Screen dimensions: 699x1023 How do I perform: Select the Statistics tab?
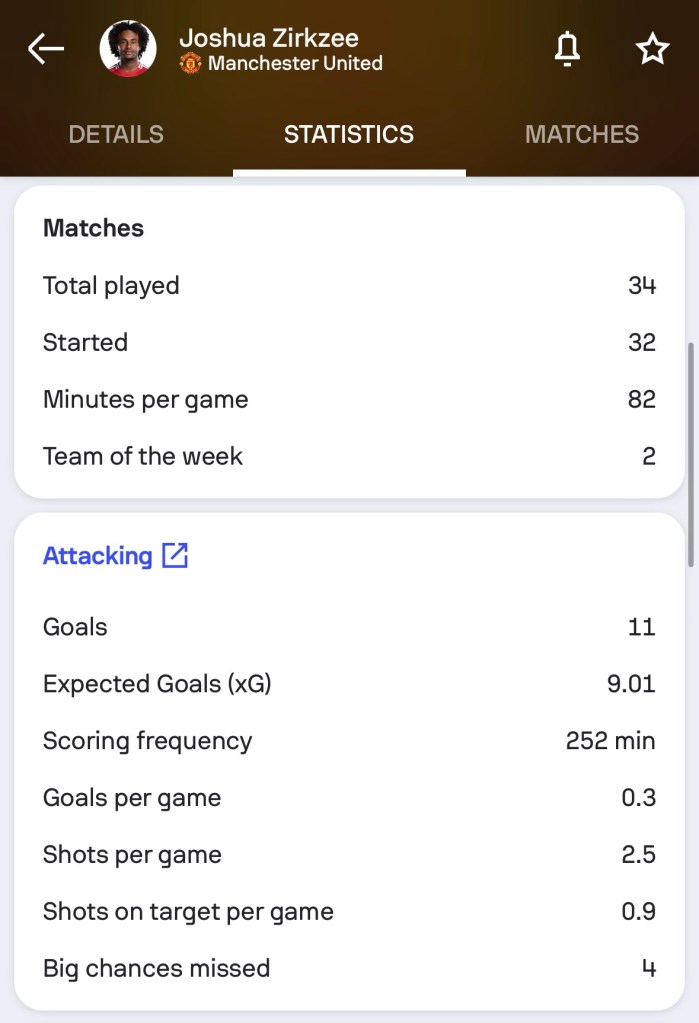[x=349, y=135]
